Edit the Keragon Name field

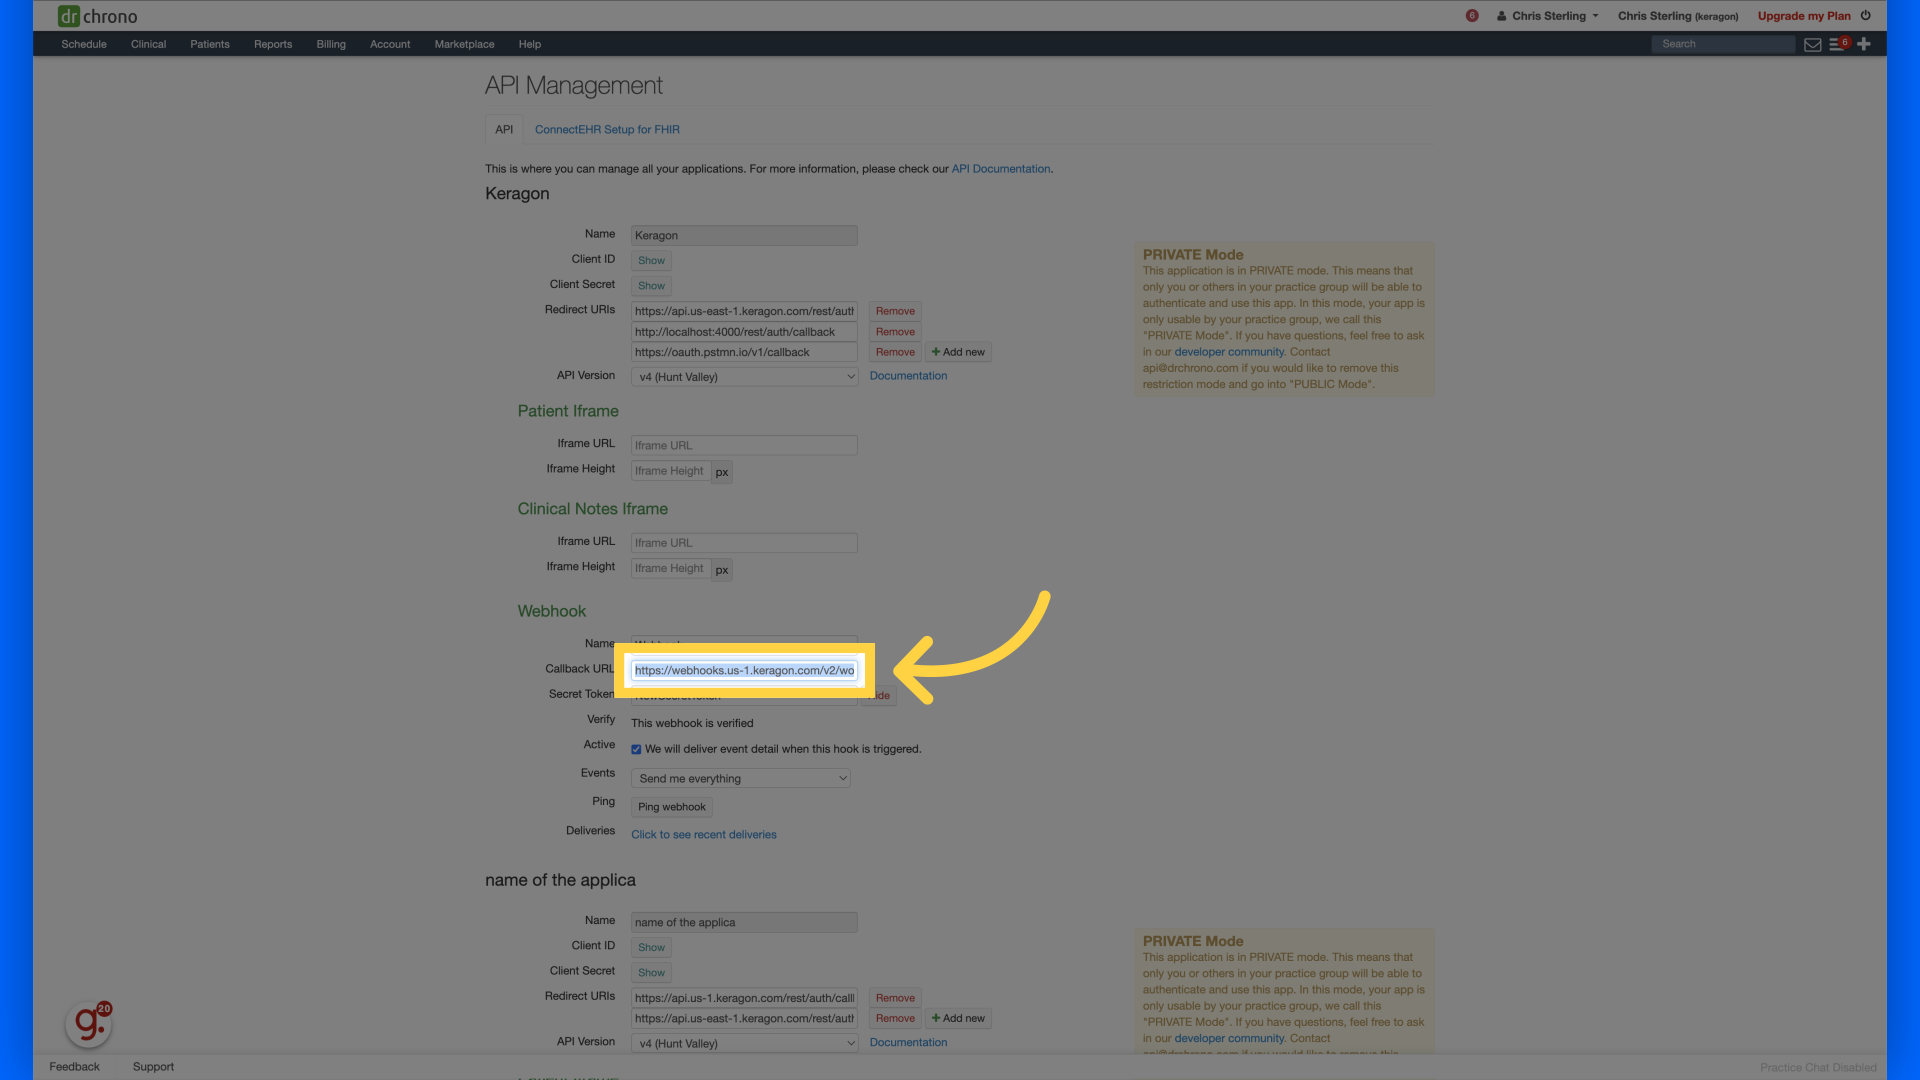point(744,235)
